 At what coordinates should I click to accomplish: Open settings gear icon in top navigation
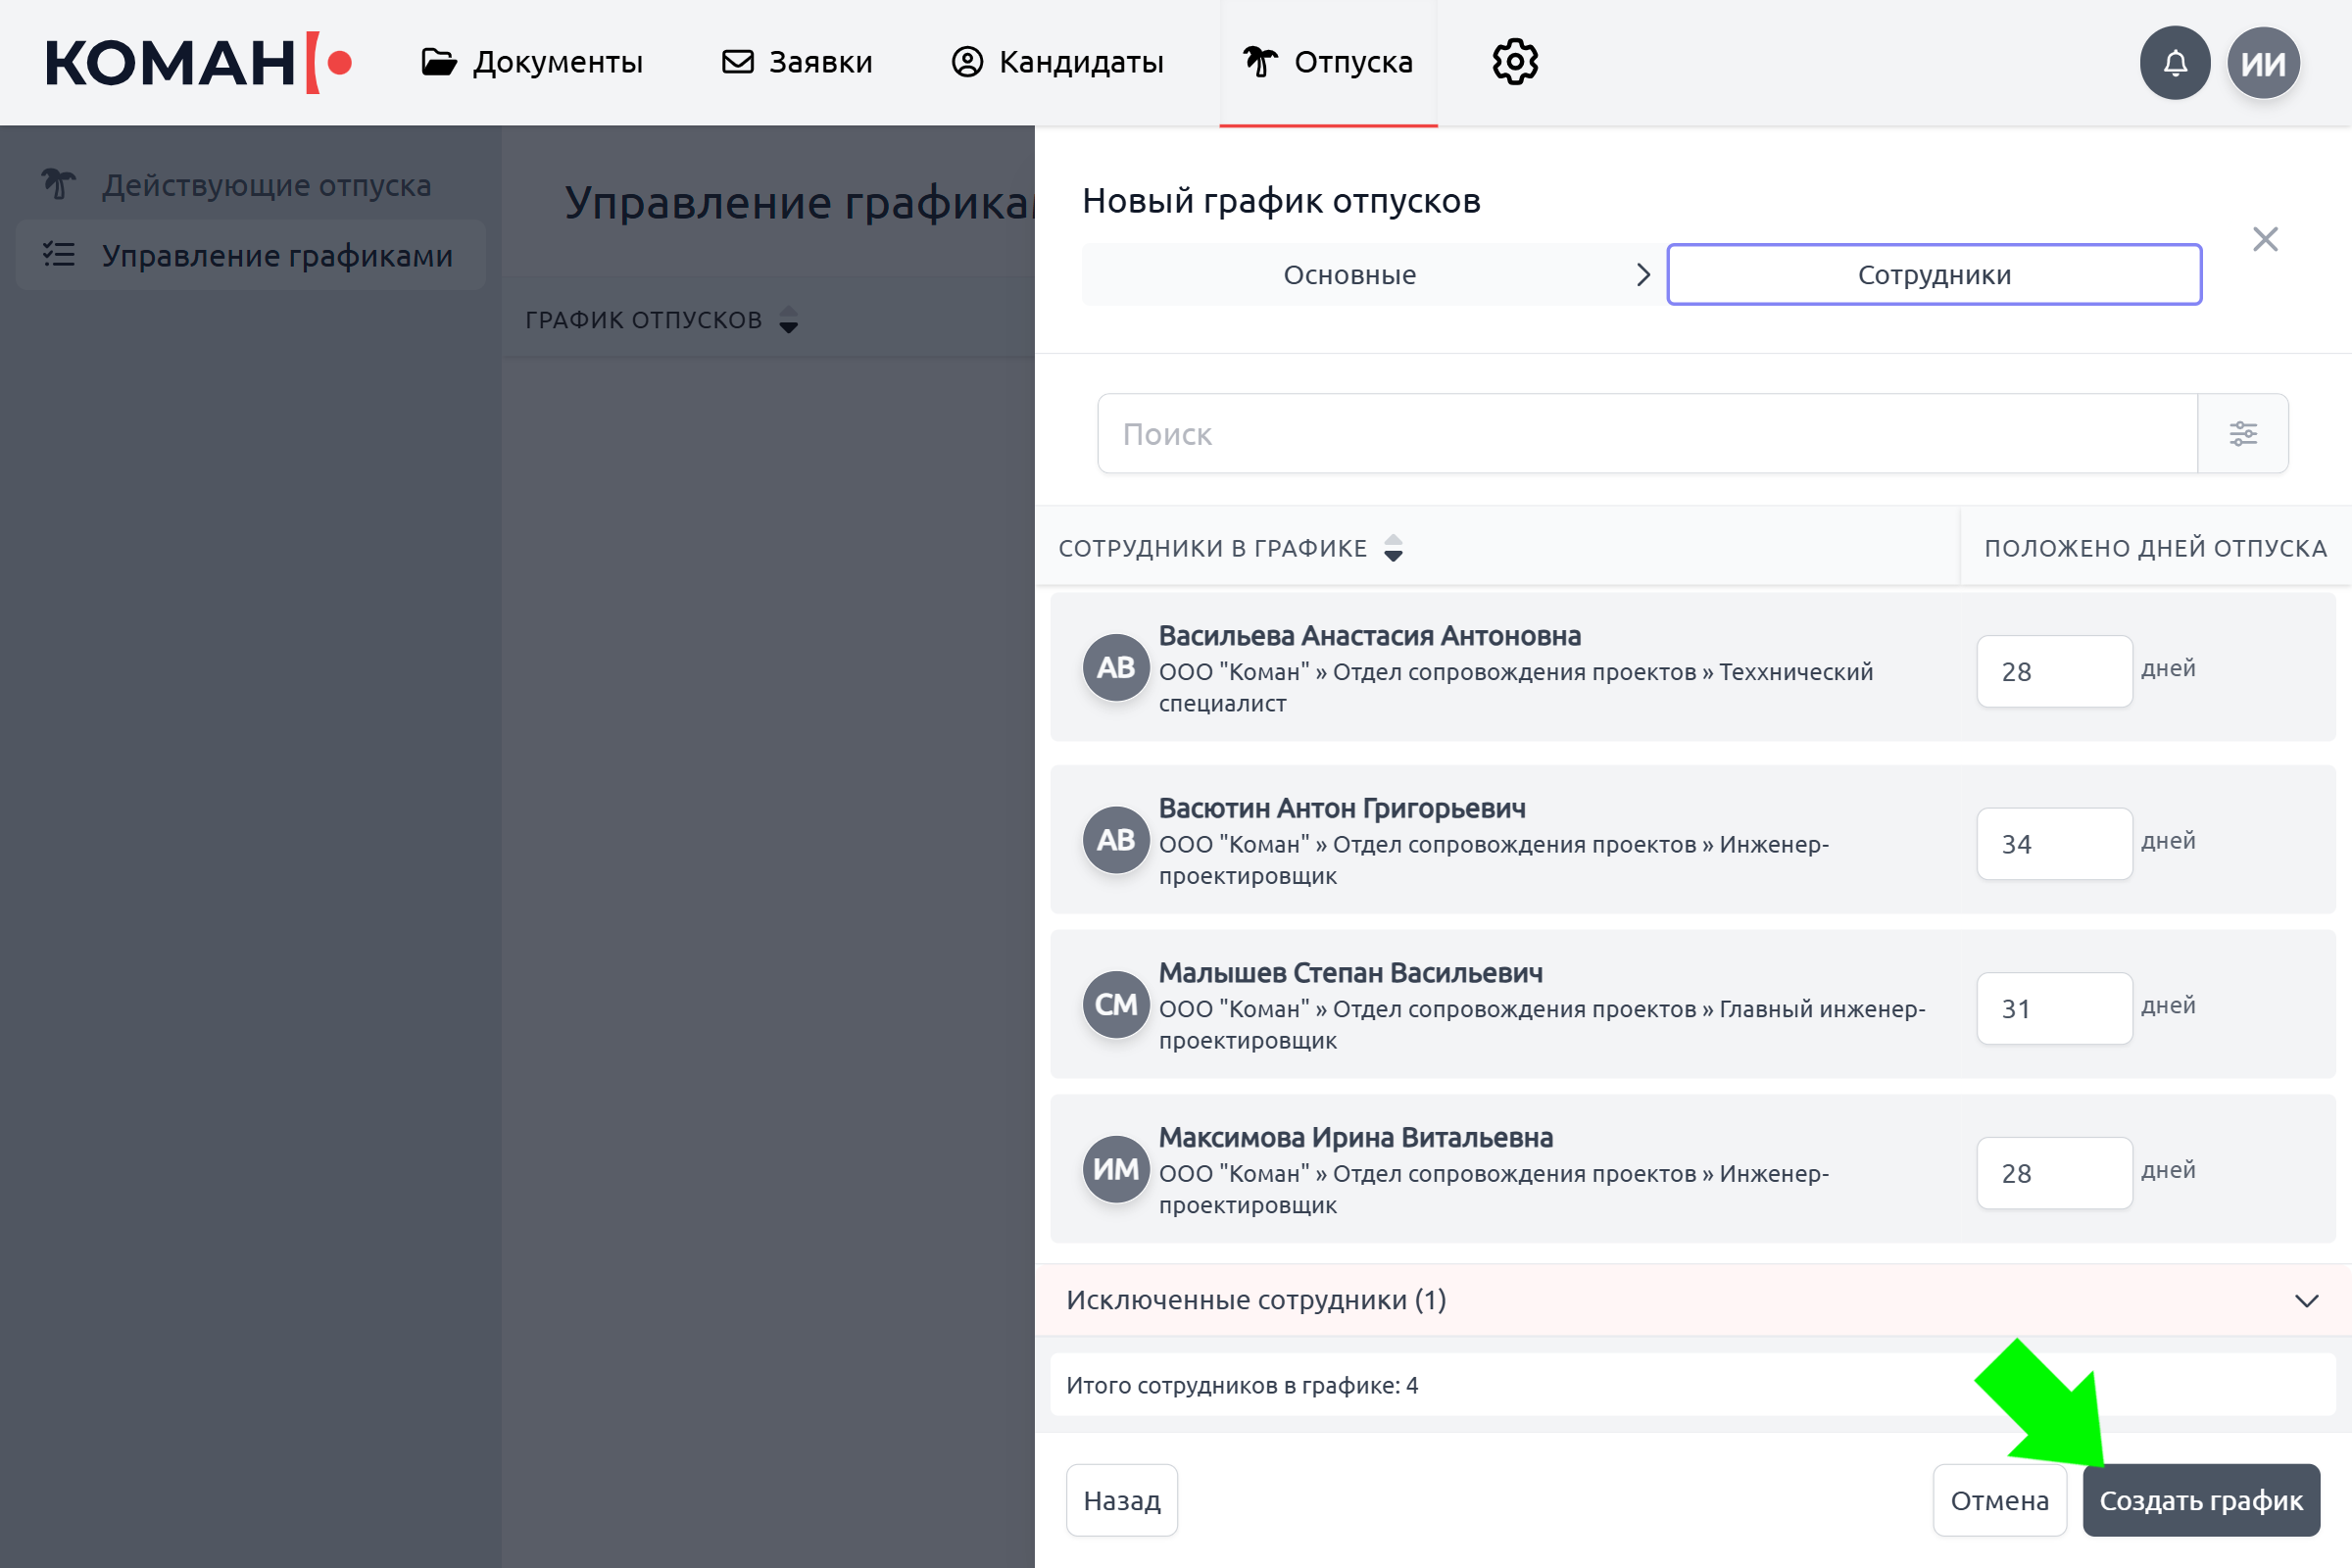coord(1515,62)
